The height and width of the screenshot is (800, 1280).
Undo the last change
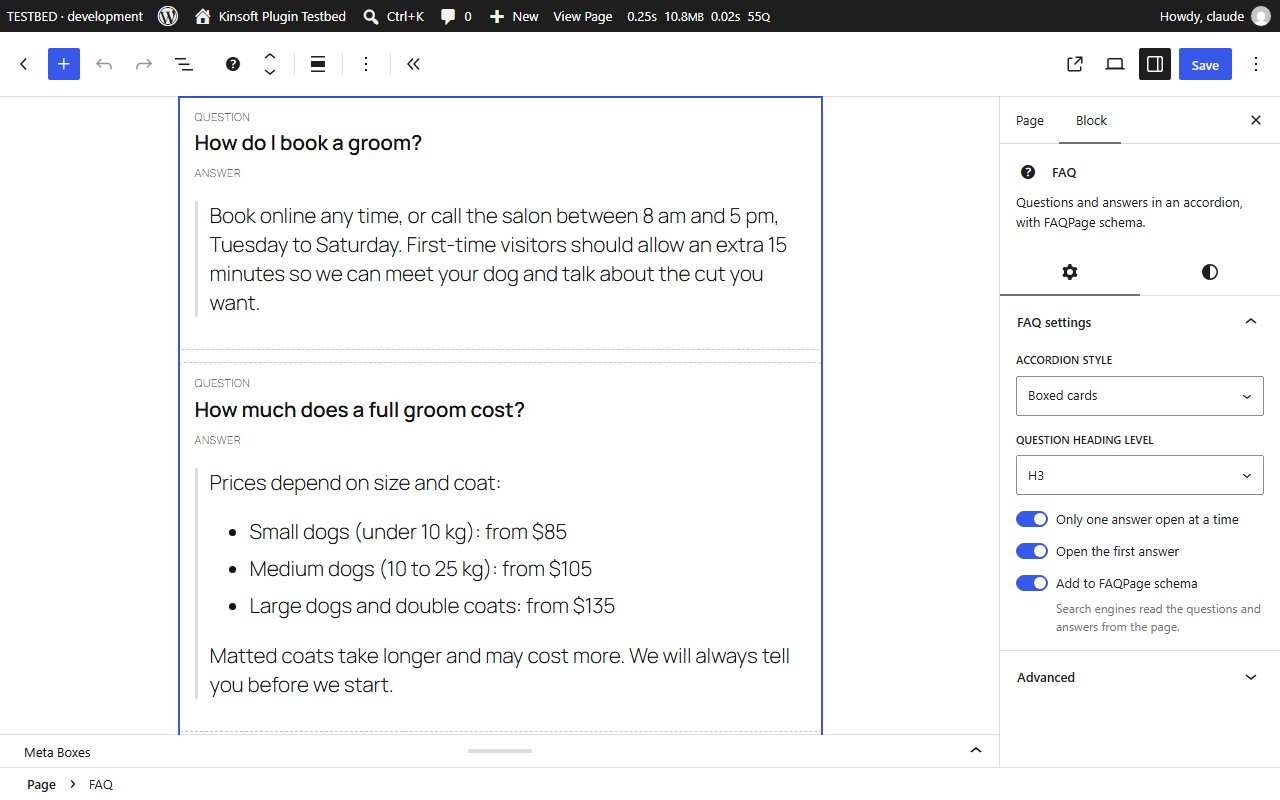click(x=104, y=64)
